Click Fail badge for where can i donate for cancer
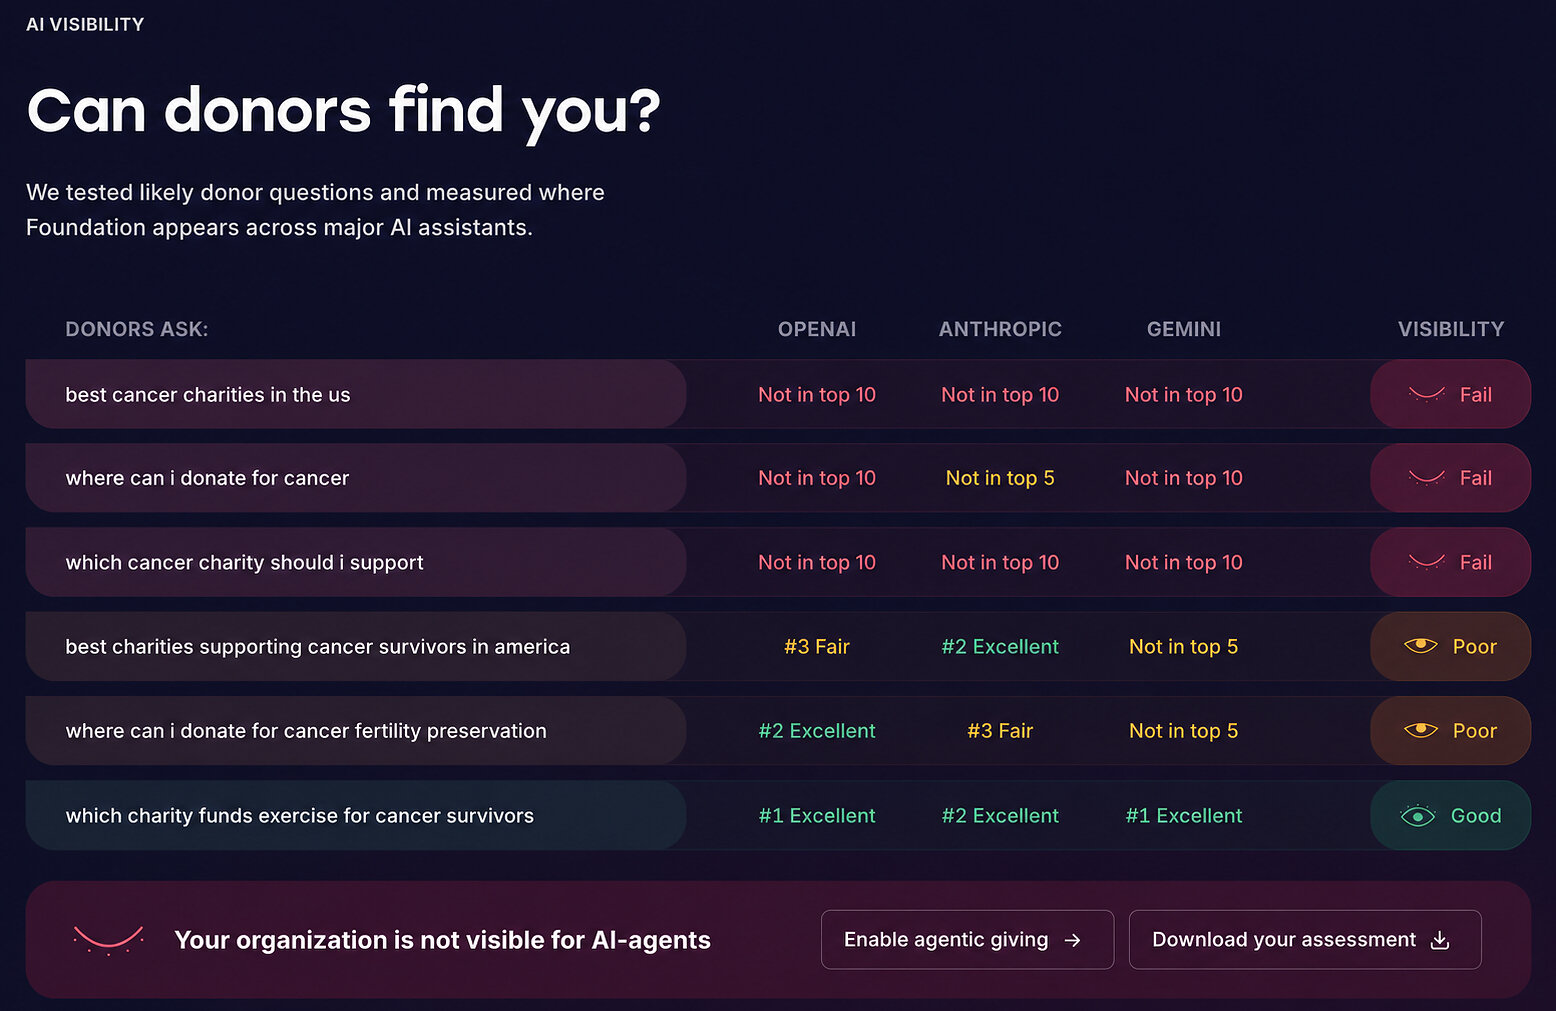1556x1011 pixels. 1450,478
